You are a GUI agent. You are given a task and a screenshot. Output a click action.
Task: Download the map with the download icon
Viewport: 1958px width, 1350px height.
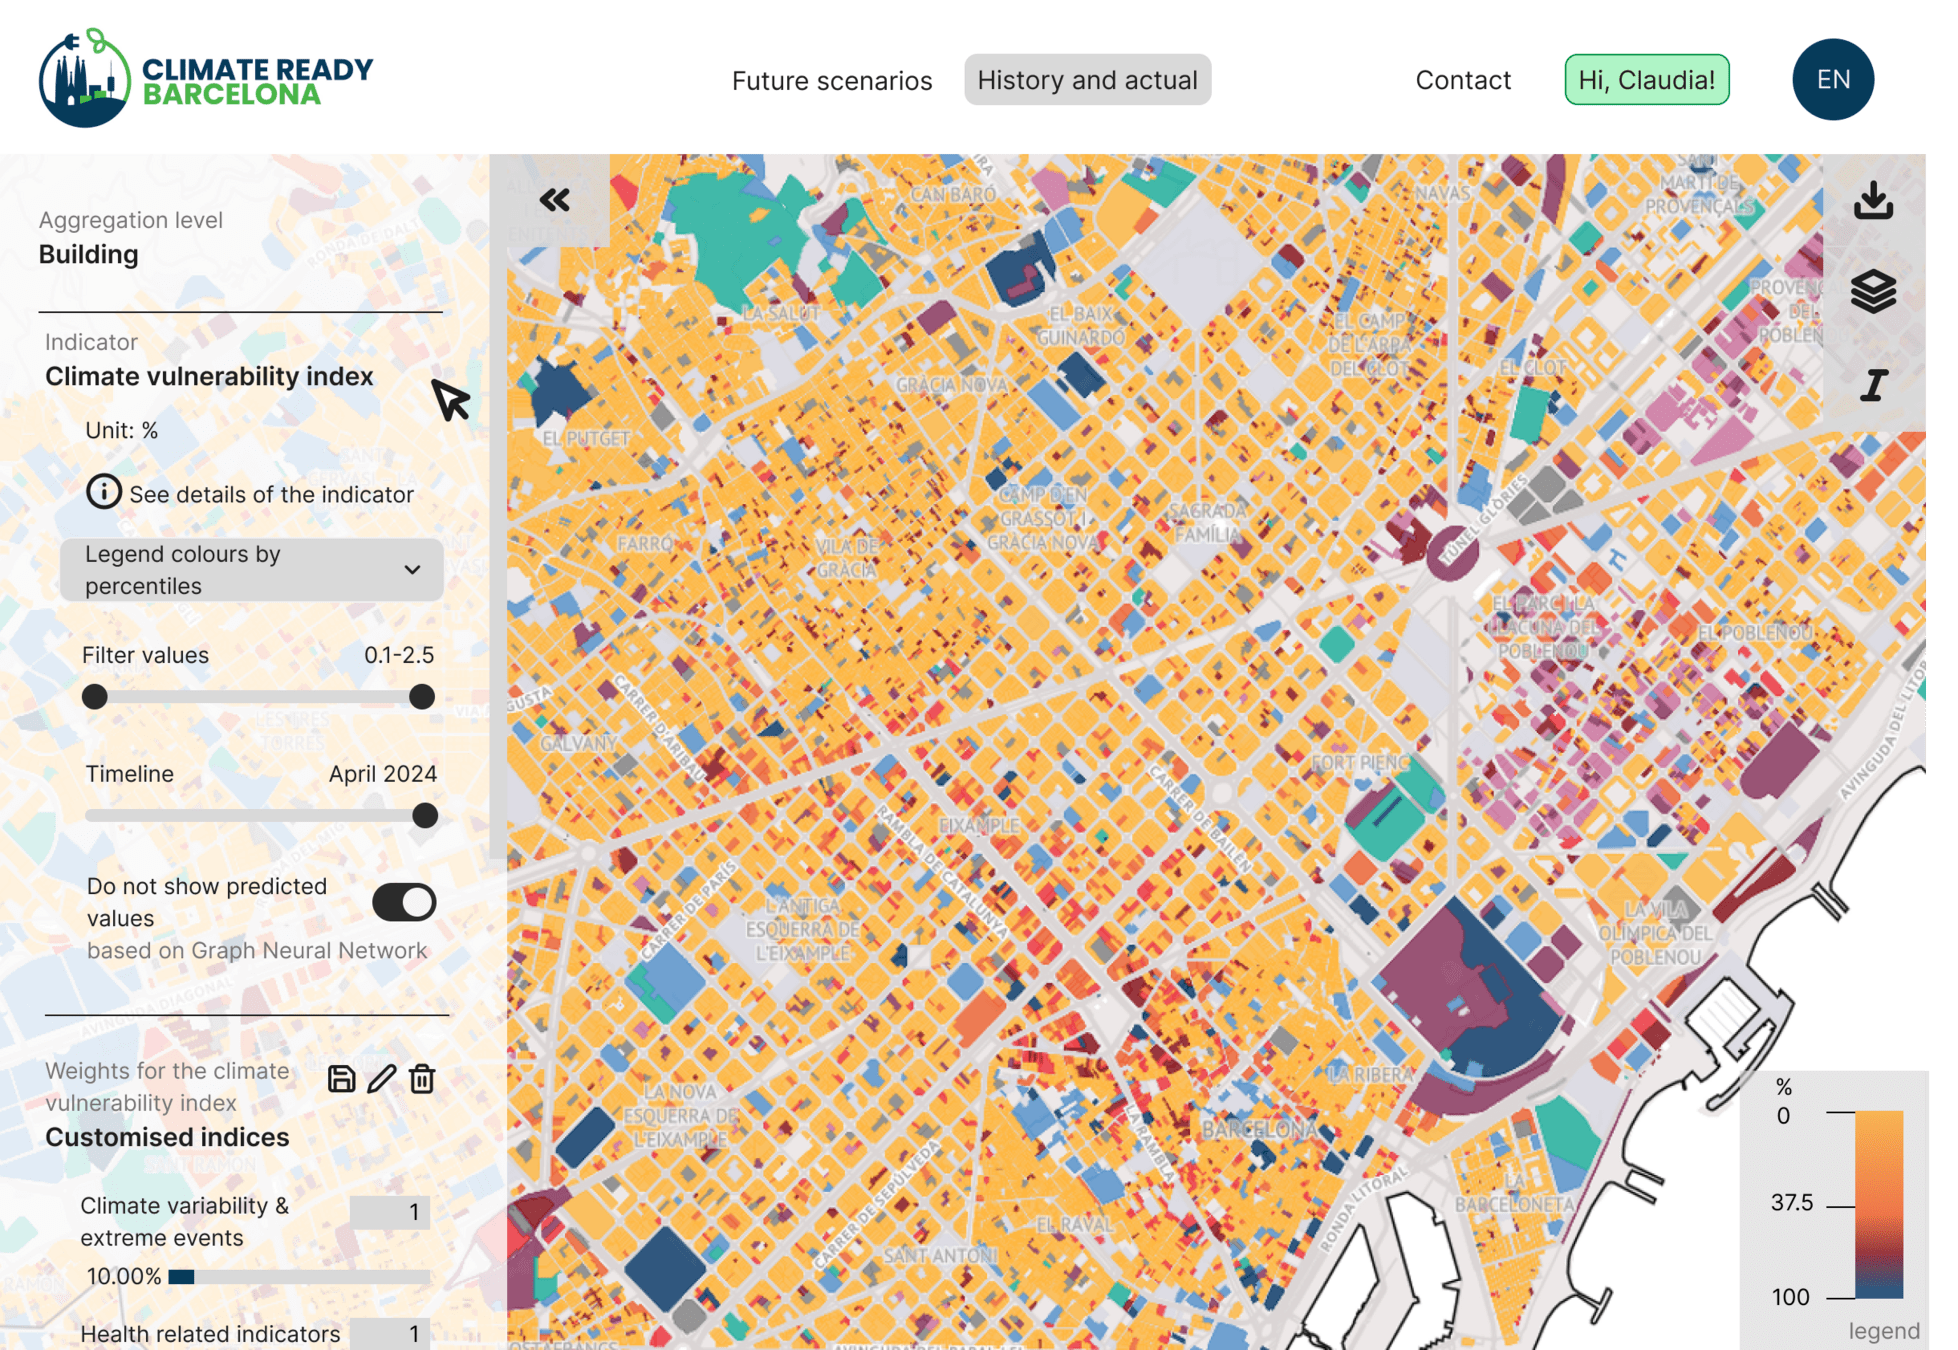(x=1873, y=200)
